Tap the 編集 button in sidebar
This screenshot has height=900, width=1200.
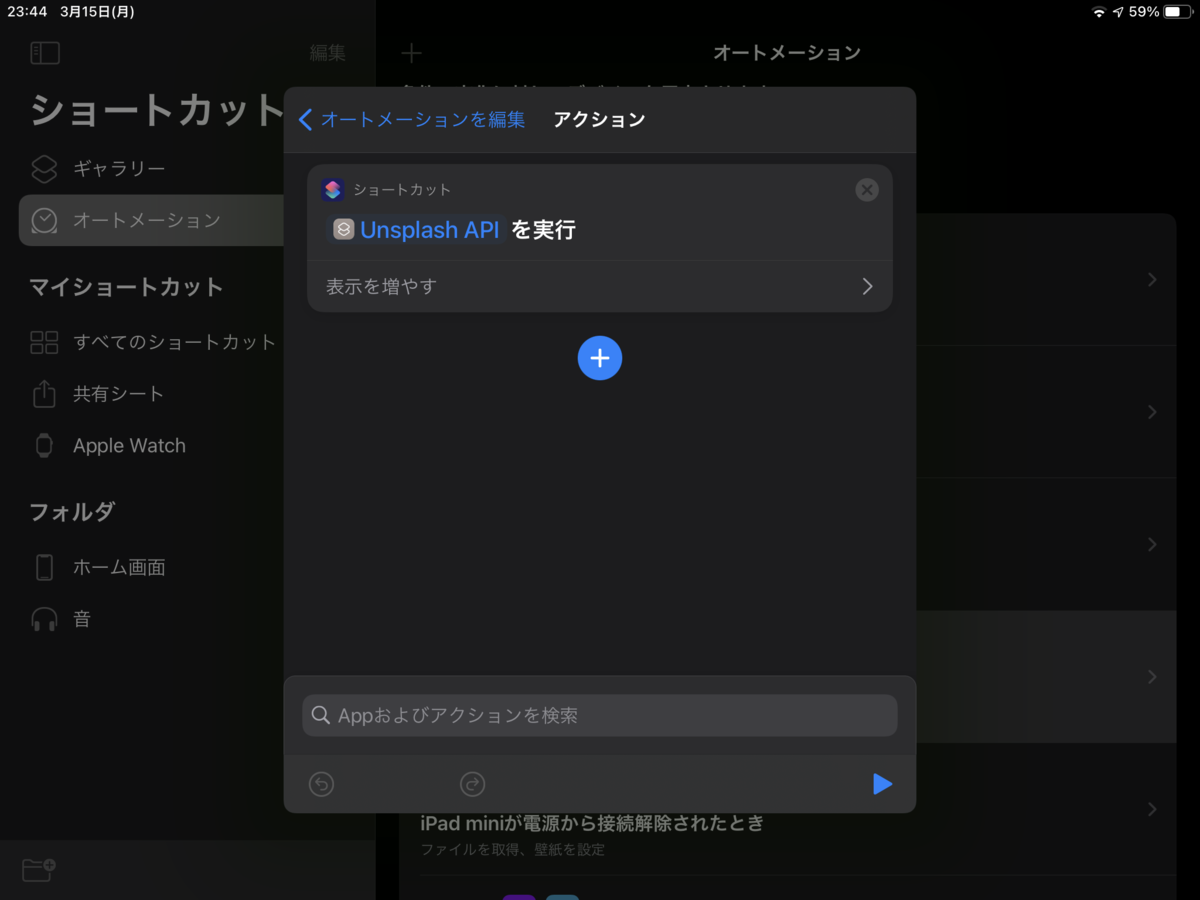328,53
